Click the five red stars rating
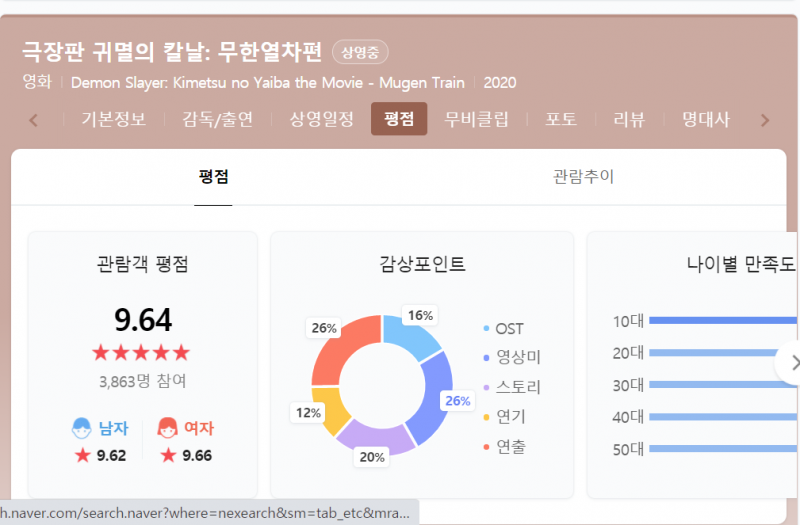The height and width of the screenshot is (525, 800). tap(141, 353)
